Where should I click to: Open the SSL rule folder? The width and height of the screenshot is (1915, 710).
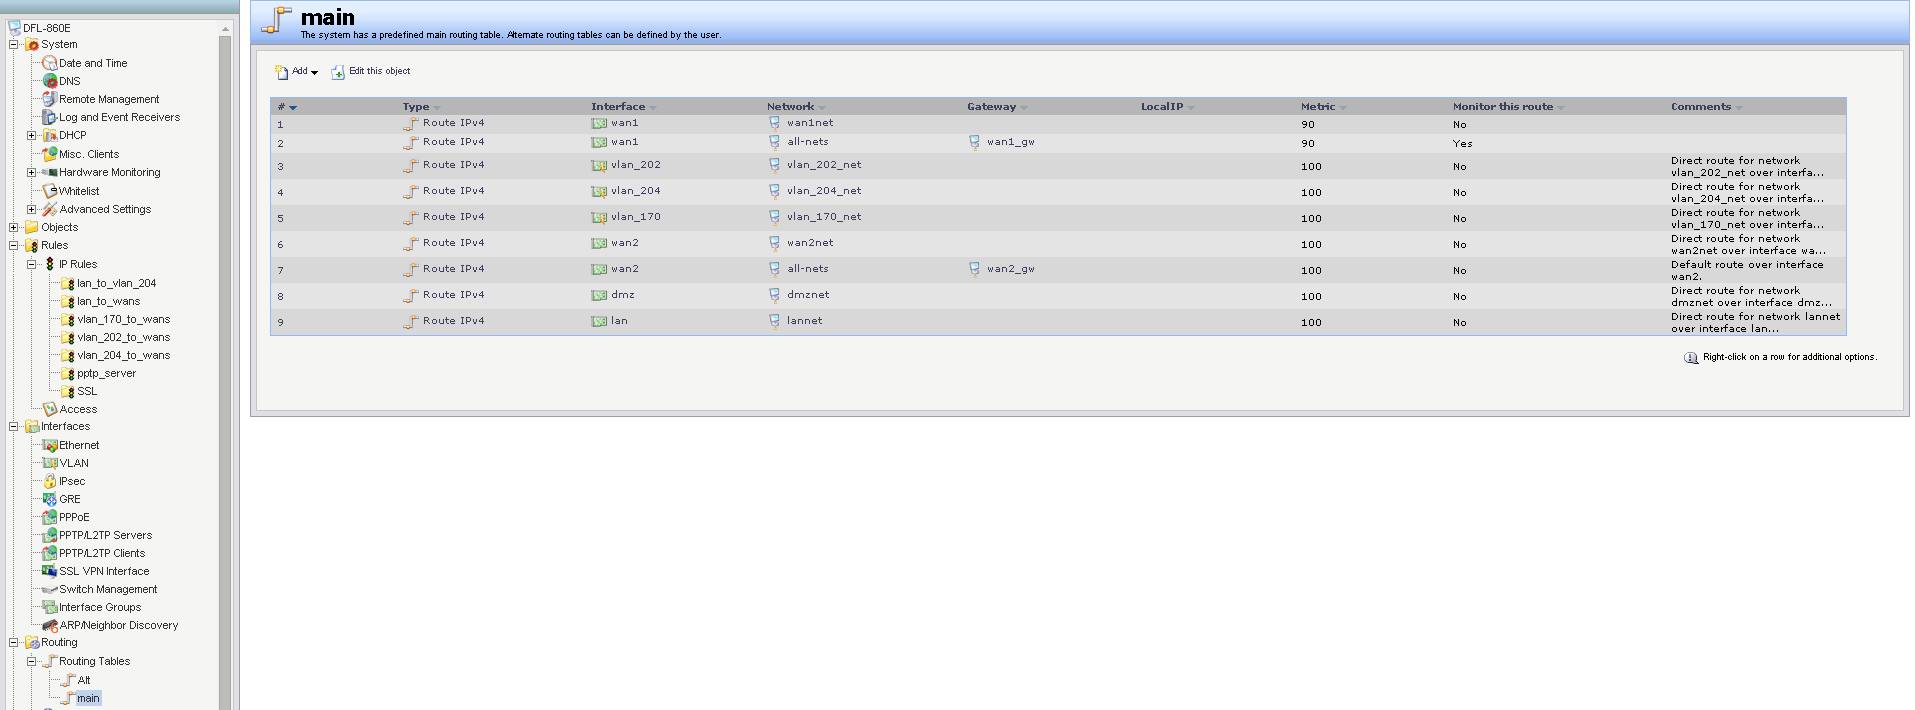tap(87, 391)
